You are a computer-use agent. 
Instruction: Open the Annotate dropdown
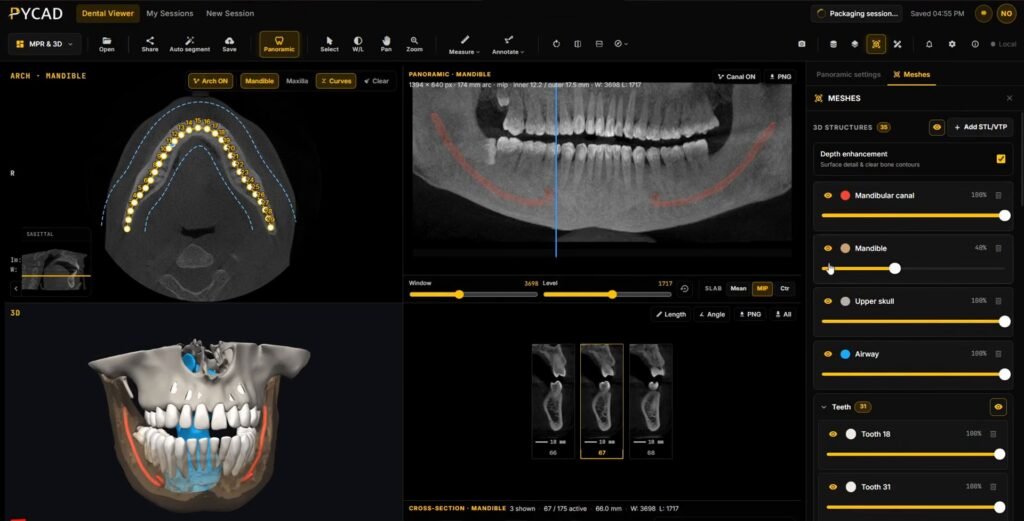(x=507, y=44)
